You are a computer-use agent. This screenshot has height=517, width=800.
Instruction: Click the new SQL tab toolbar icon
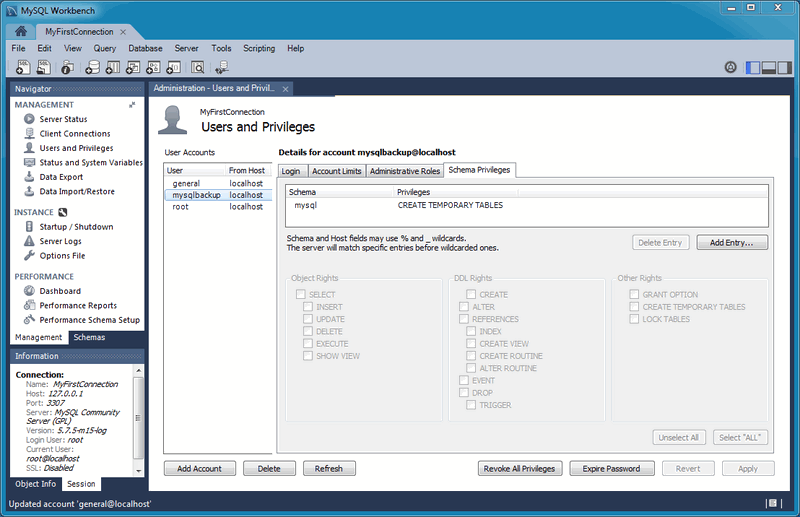click(23, 67)
